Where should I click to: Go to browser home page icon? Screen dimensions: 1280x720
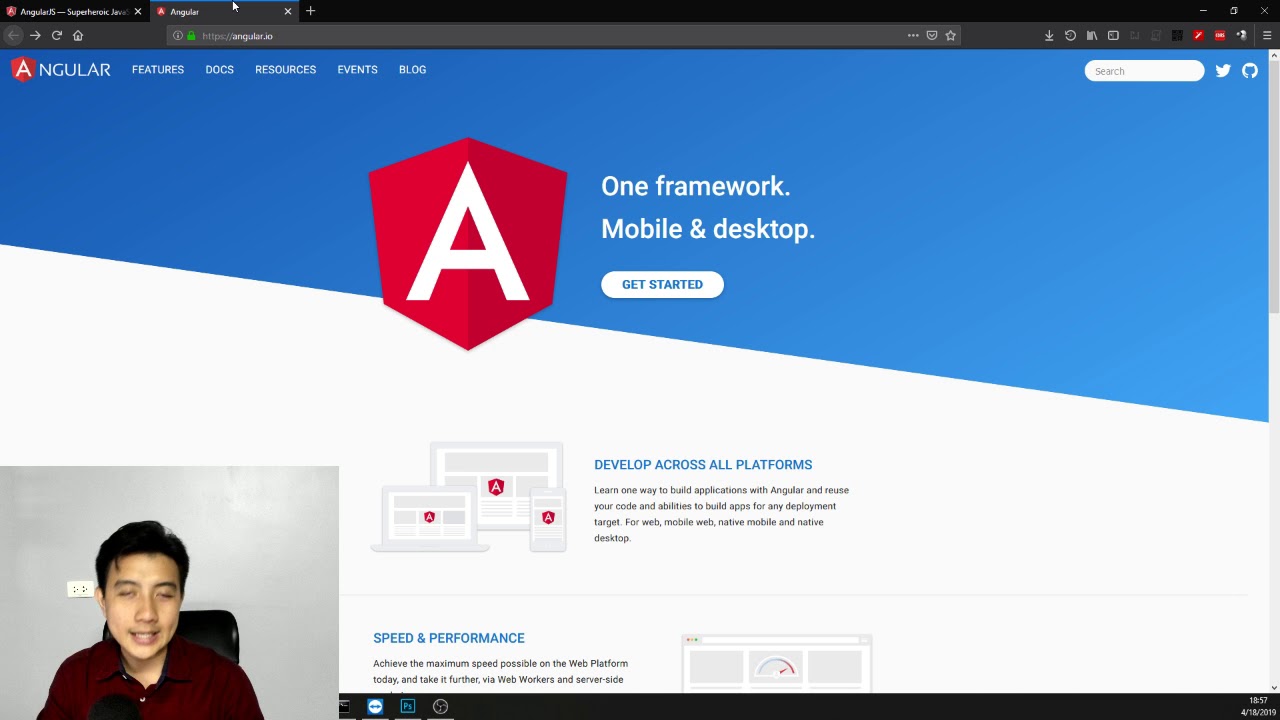click(78, 35)
